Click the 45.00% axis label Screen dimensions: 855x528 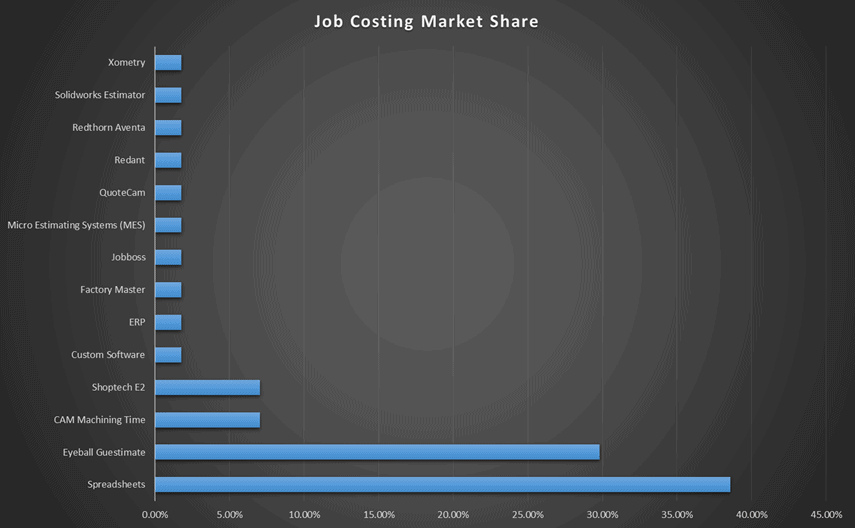click(x=826, y=514)
